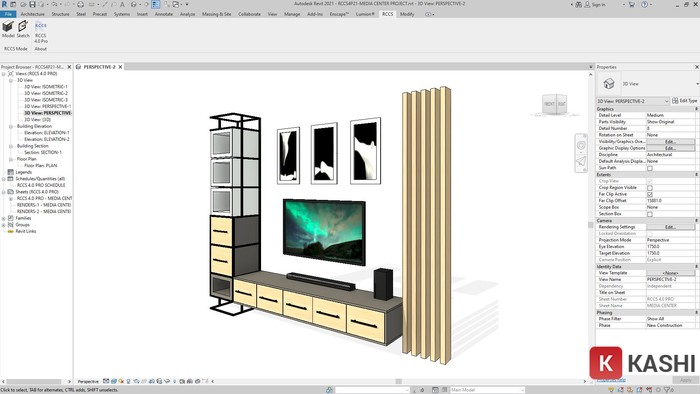Collapse the Graphics properties section

coord(696,109)
